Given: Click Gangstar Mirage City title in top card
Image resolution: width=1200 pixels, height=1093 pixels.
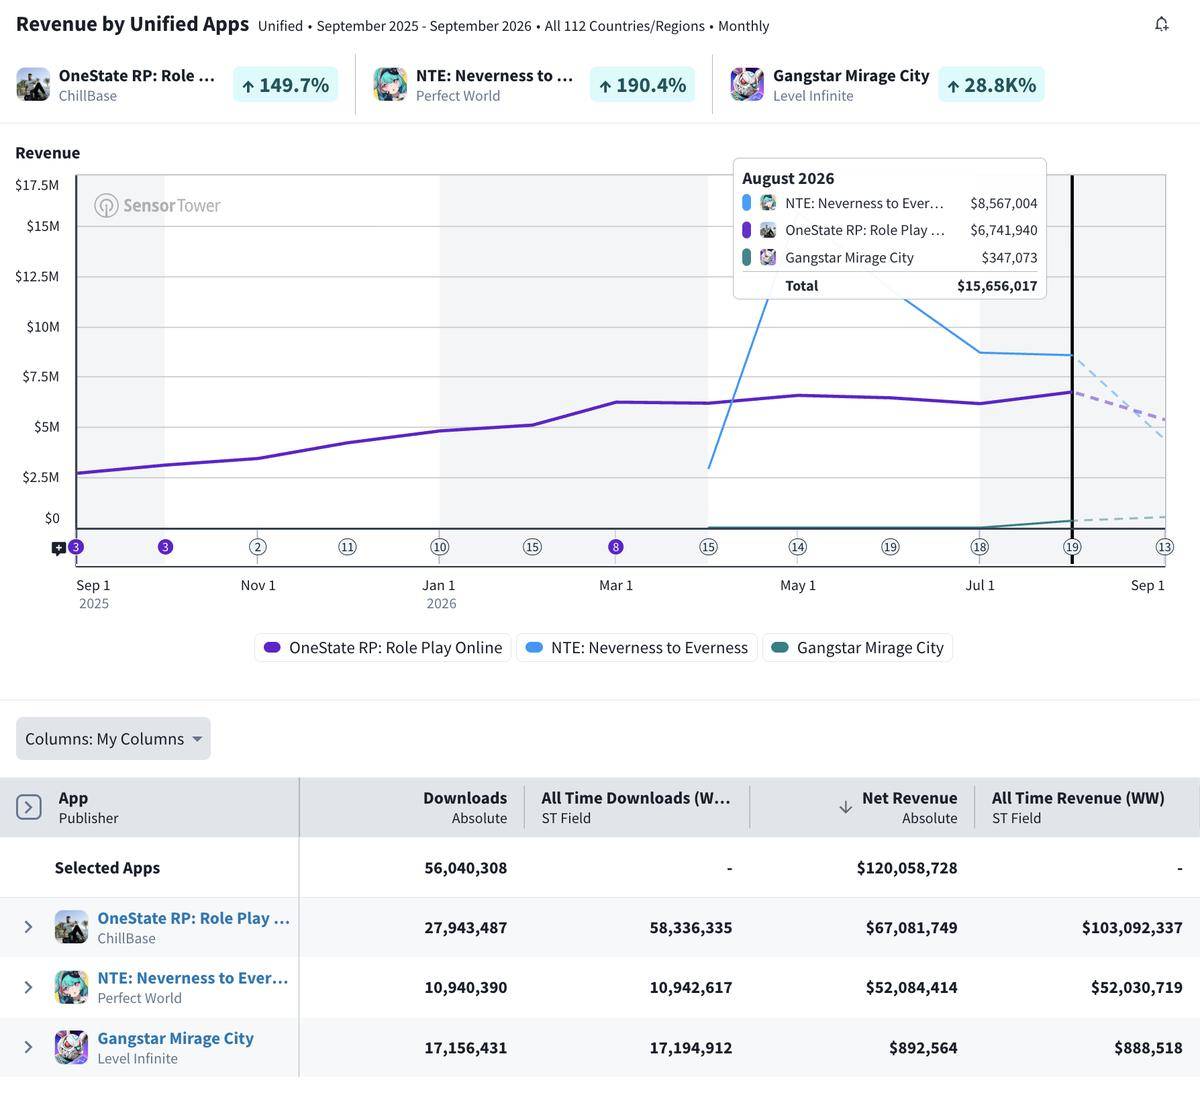Looking at the screenshot, I should tap(851, 76).
